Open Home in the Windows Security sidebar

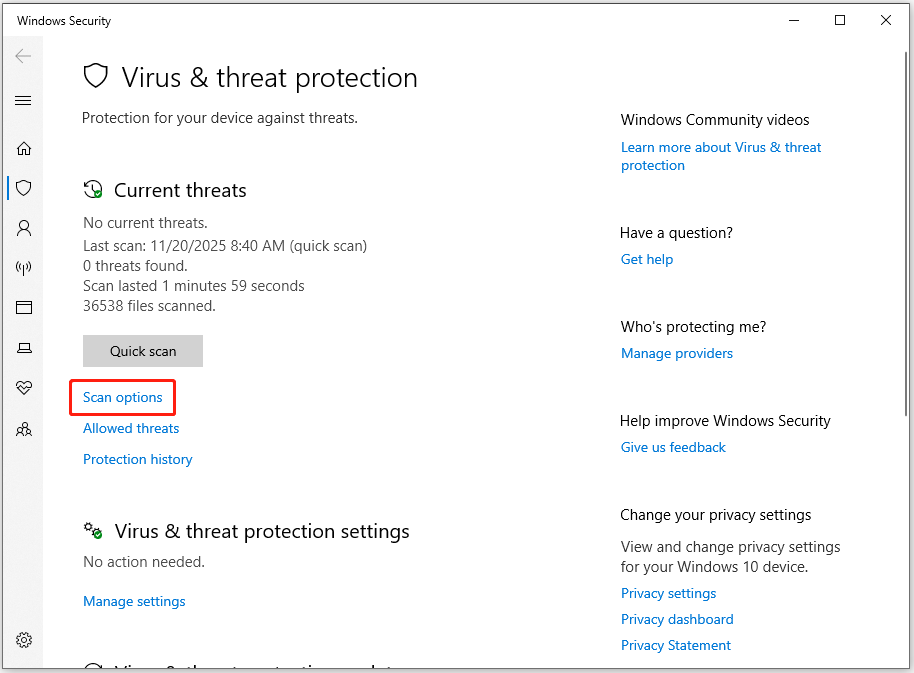point(24,148)
